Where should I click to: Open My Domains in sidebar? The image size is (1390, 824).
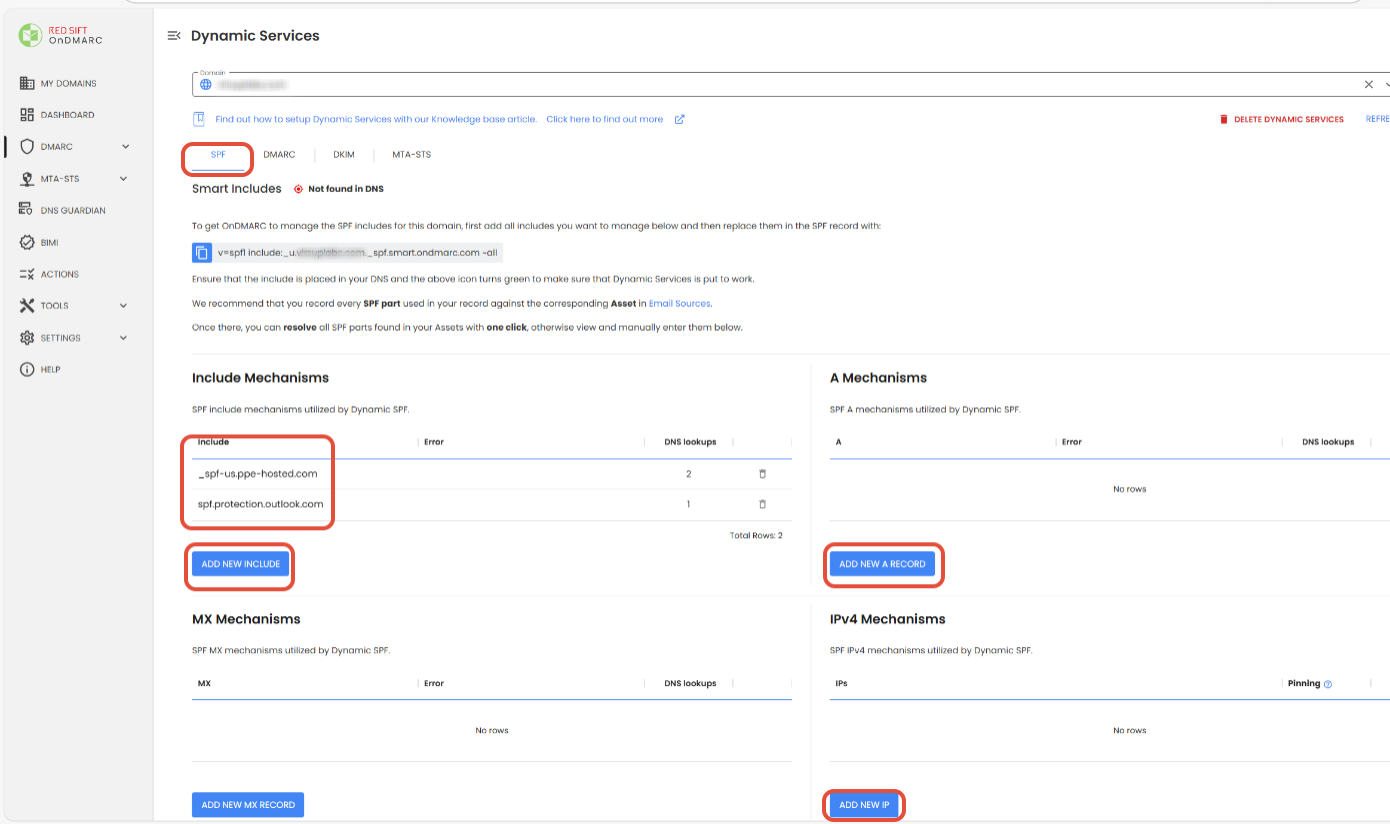(69, 83)
